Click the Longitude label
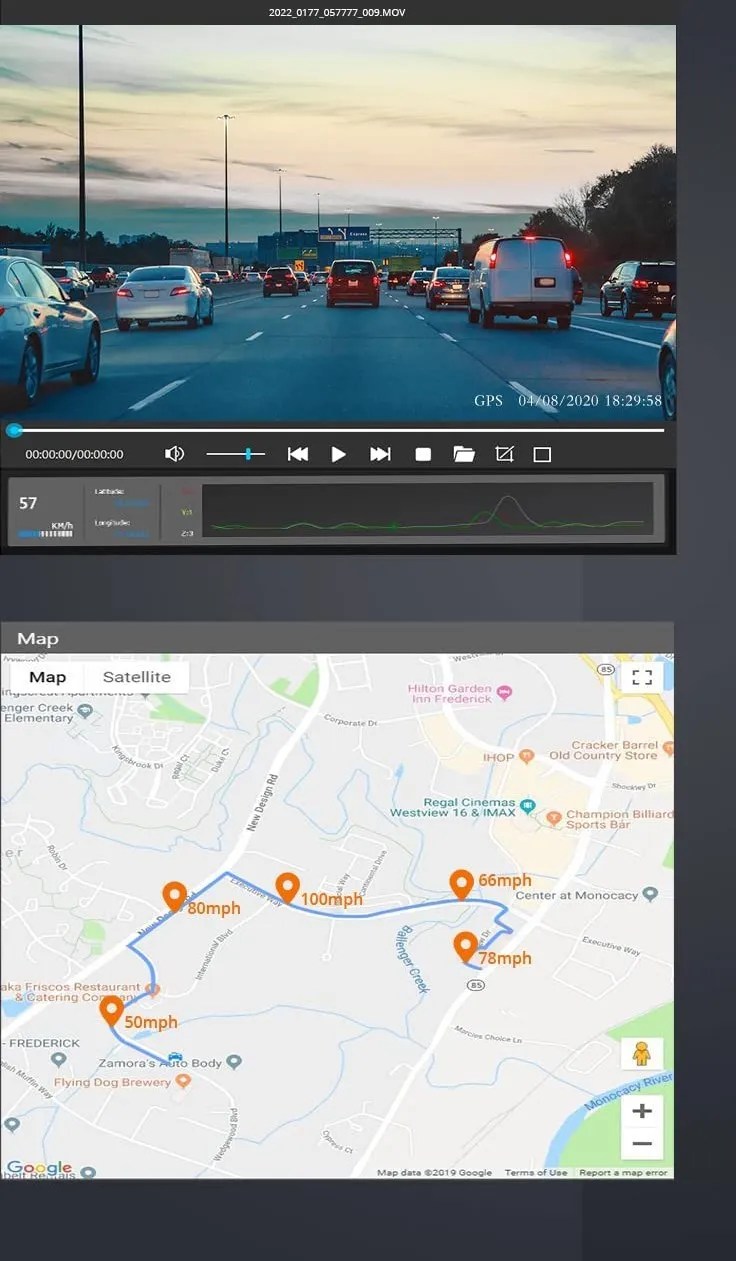736x1261 pixels. pyautogui.click(x=112, y=522)
